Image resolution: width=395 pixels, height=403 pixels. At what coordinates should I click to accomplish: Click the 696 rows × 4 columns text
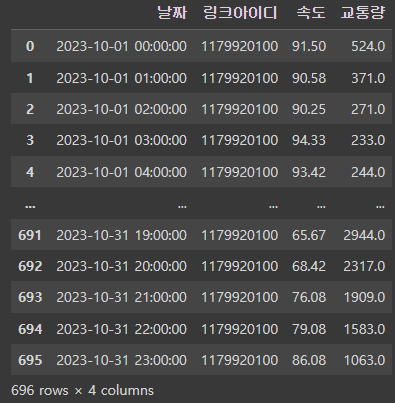[82, 390]
